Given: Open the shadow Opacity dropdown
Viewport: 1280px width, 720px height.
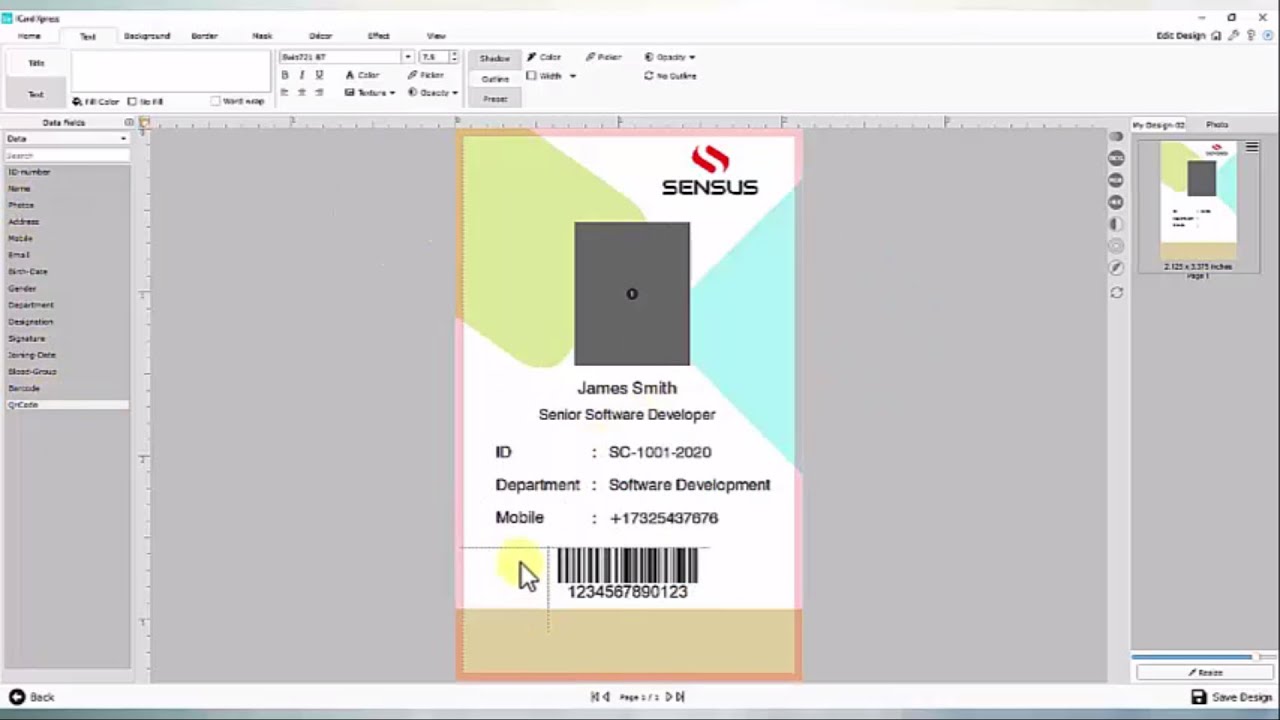Looking at the screenshot, I should [x=670, y=57].
